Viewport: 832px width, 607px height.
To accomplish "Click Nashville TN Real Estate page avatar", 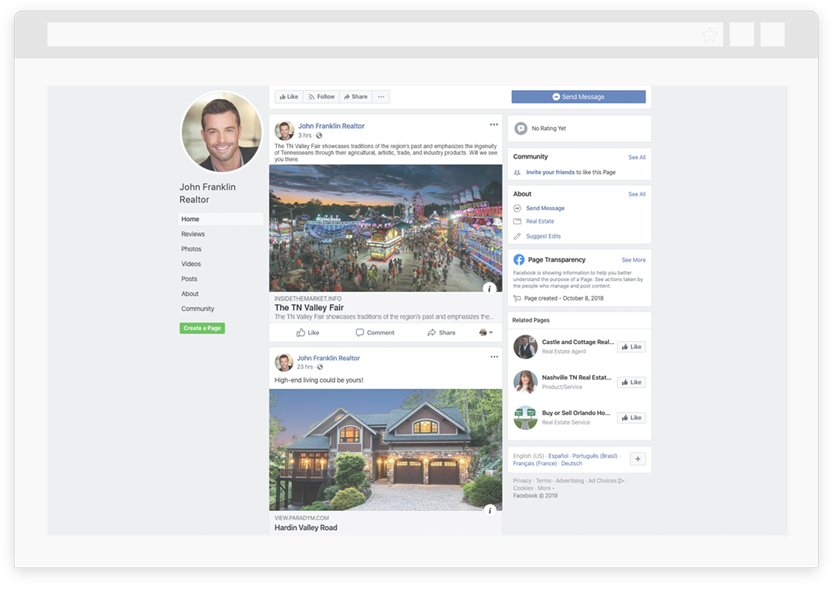I will pyautogui.click(x=525, y=382).
